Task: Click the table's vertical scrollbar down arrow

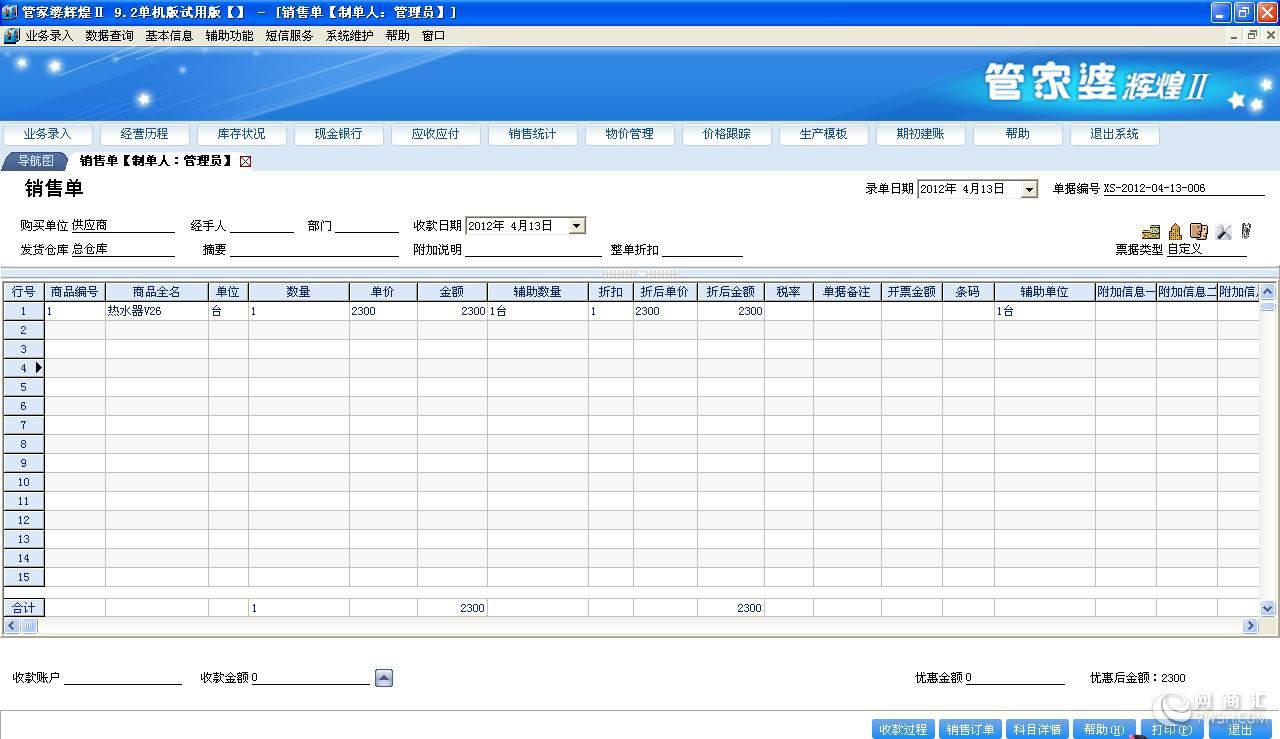Action: (x=1268, y=608)
